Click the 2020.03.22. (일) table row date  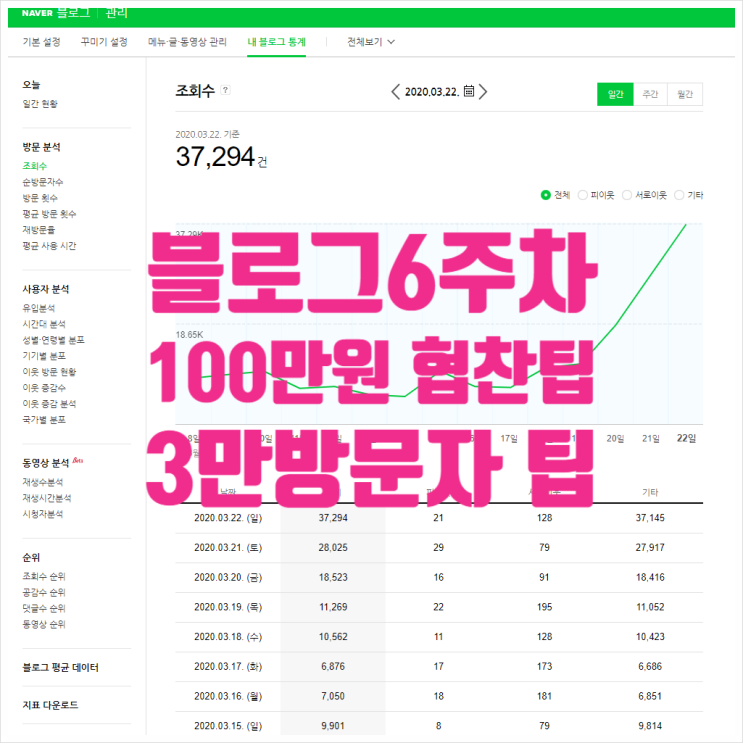coord(228,518)
